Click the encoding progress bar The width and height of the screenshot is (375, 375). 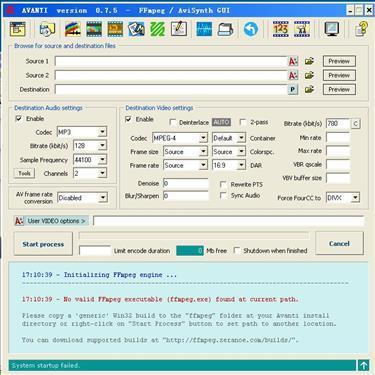coord(194,236)
